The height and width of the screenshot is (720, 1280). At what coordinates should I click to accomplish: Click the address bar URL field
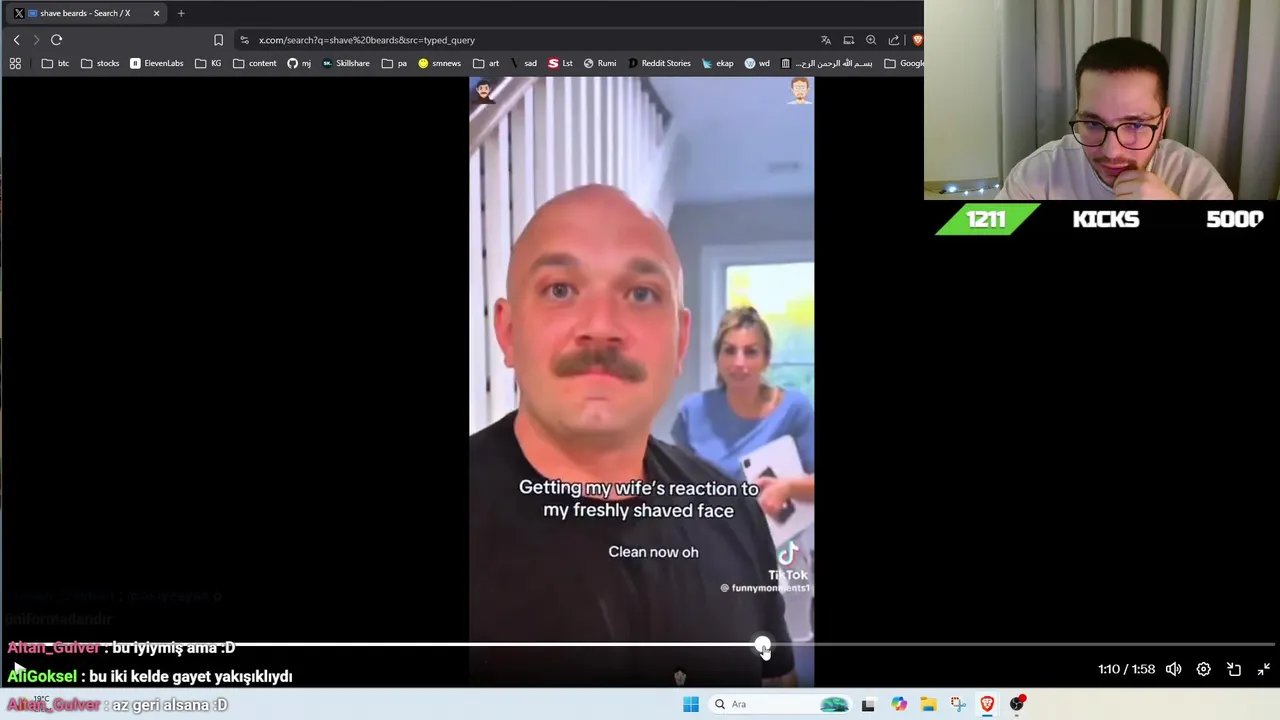[x=530, y=40]
